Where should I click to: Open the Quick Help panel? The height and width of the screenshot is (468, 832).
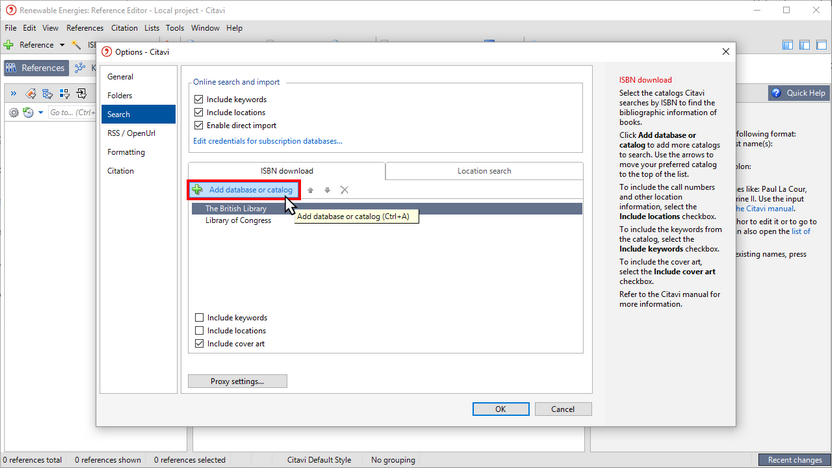click(799, 93)
